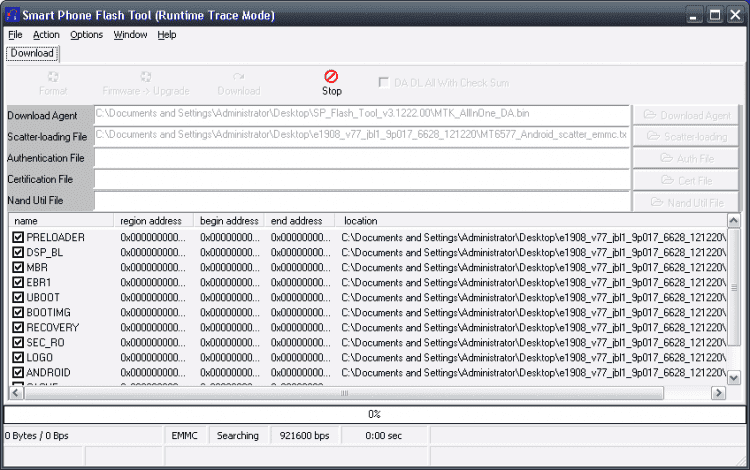Close the Flash Tool window
Image resolution: width=750 pixels, height=470 pixels.
(x=735, y=15)
